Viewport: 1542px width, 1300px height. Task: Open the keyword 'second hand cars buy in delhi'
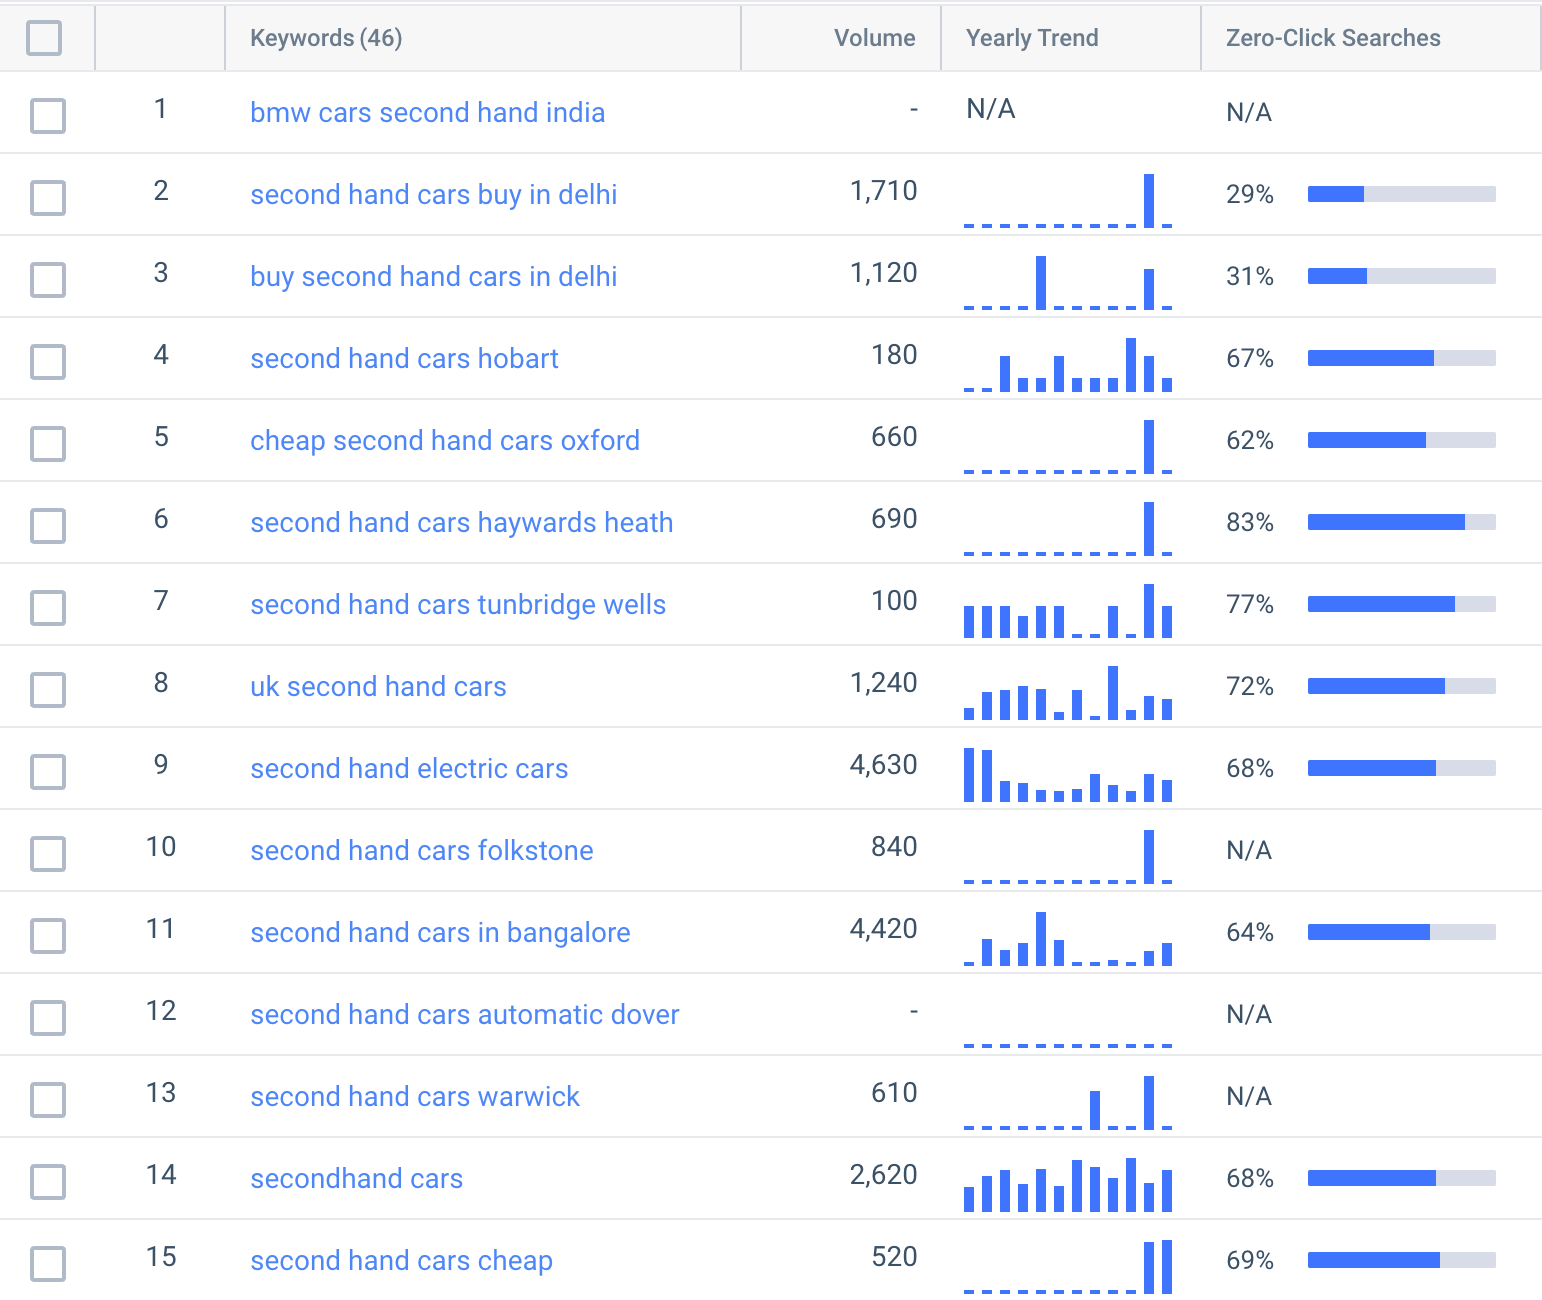(433, 195)
